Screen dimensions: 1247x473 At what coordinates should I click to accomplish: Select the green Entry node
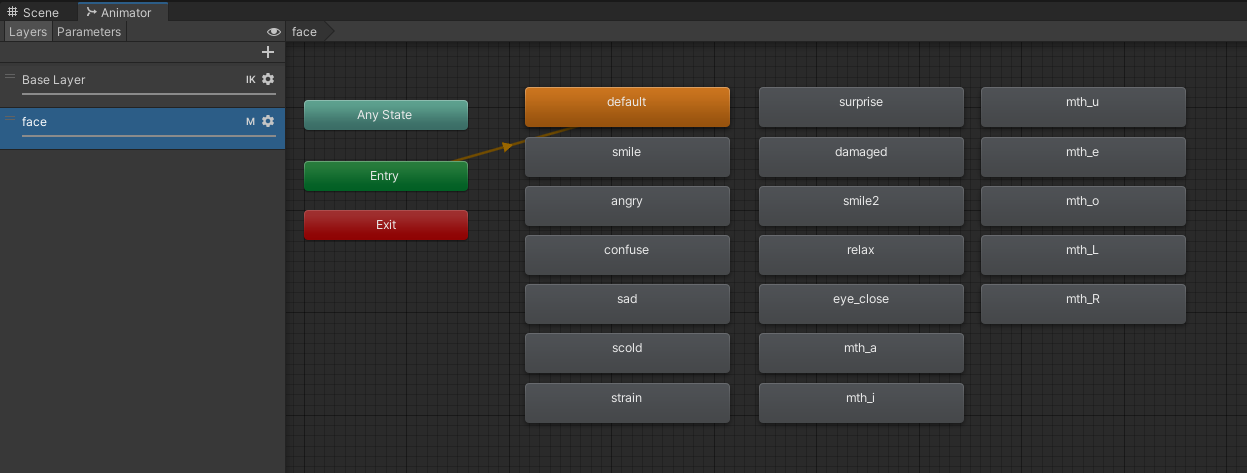point(385,176)
